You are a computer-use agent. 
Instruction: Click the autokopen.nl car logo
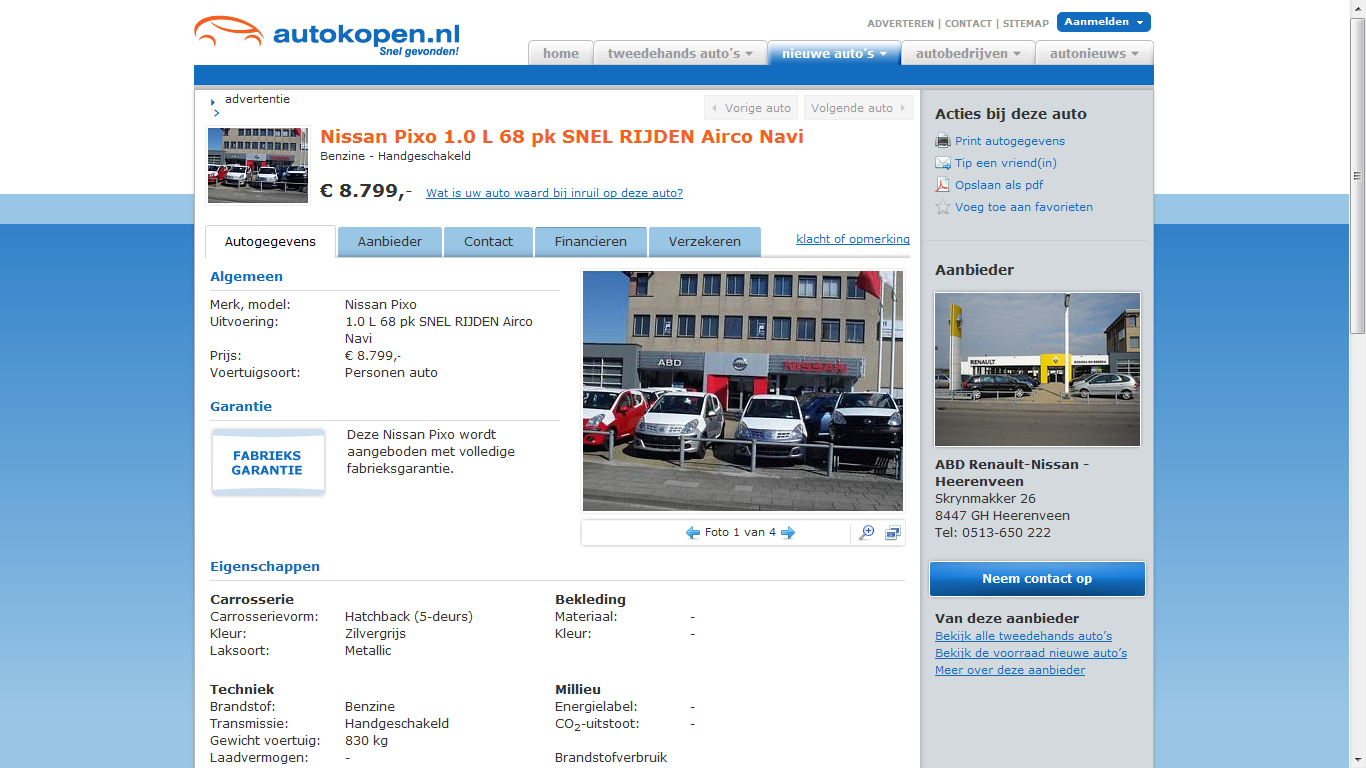(x=326, y=36)
